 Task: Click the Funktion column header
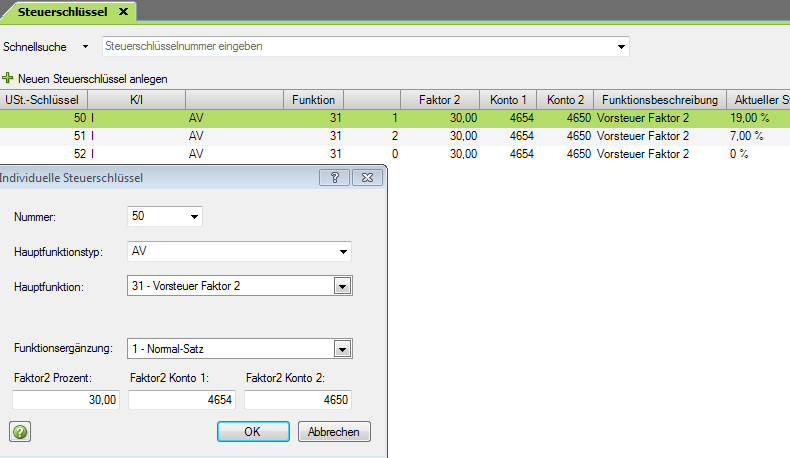[x=313, y=100]
